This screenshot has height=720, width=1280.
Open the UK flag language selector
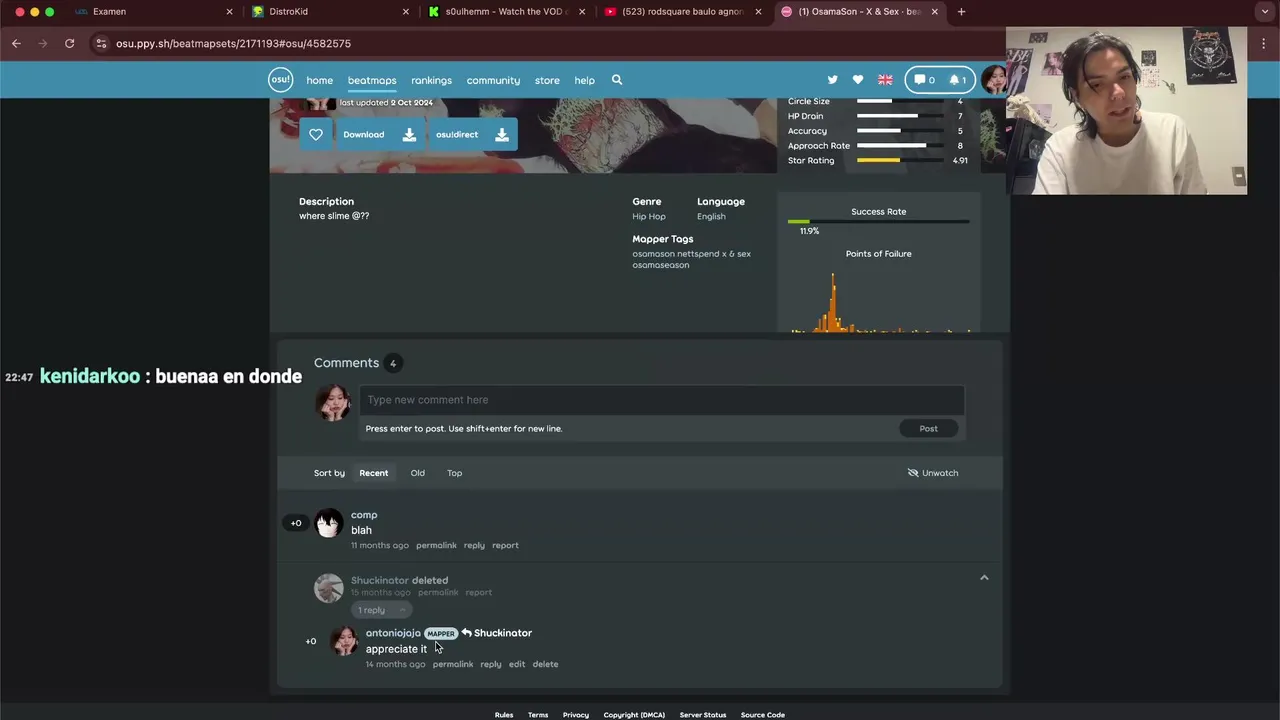point(885,80)
